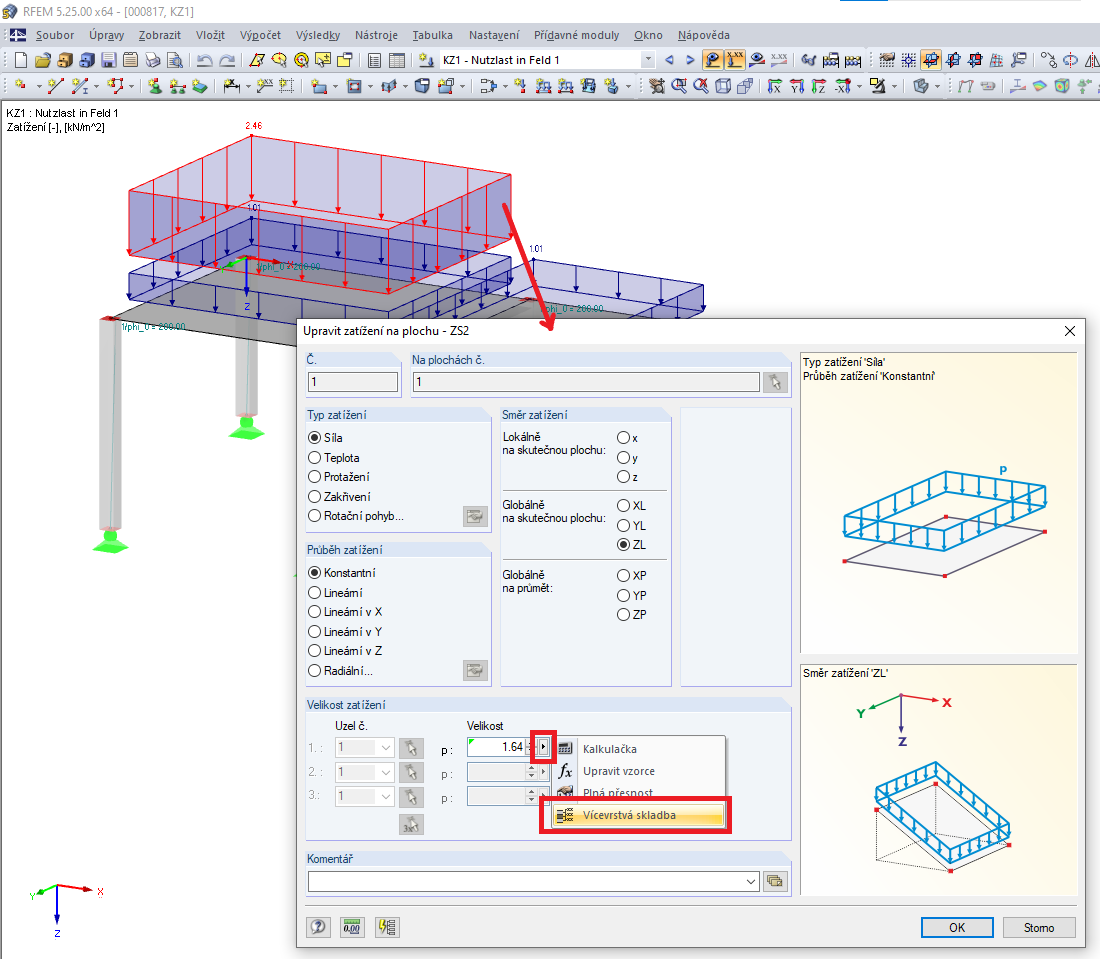Open the Výpočet menu
The image size is (1100, 959).
point(260,35)
